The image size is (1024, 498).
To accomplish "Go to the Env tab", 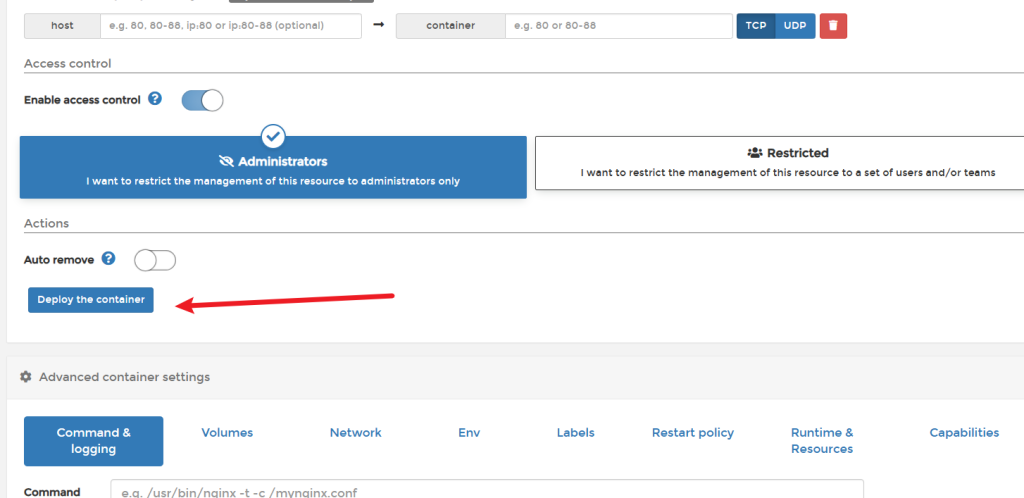I will 469,433.
